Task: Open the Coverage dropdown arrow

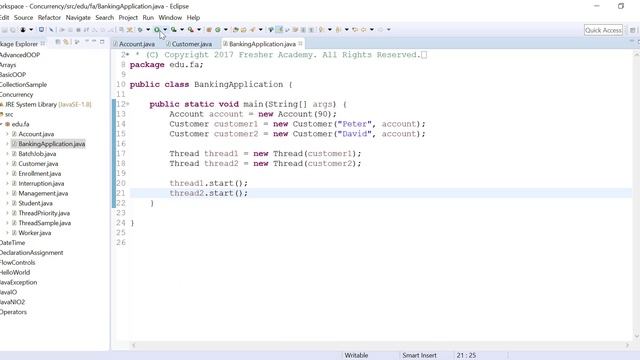Action: 182,29
